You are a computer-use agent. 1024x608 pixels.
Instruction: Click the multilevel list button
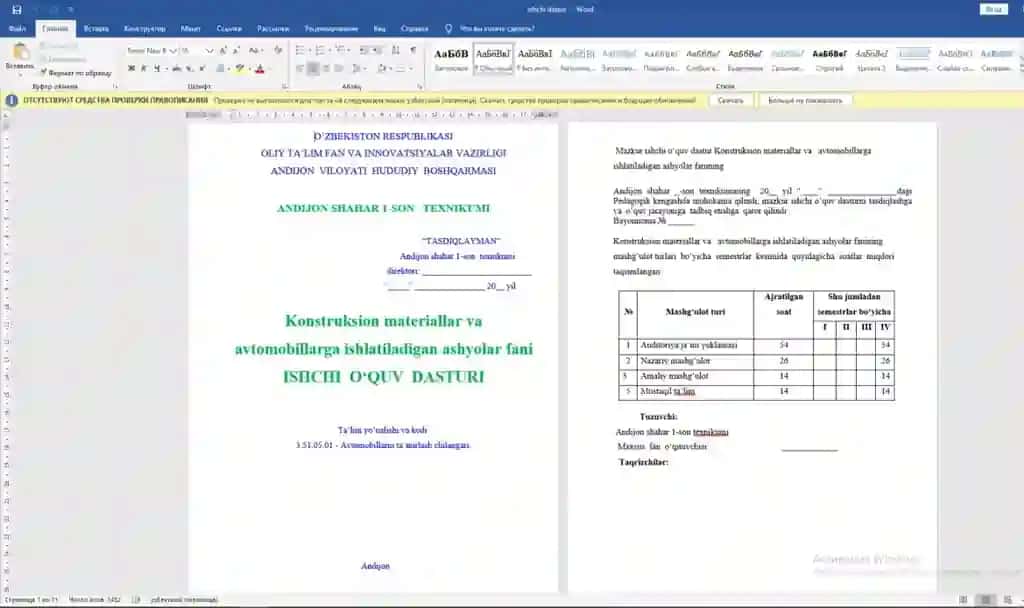340,50
